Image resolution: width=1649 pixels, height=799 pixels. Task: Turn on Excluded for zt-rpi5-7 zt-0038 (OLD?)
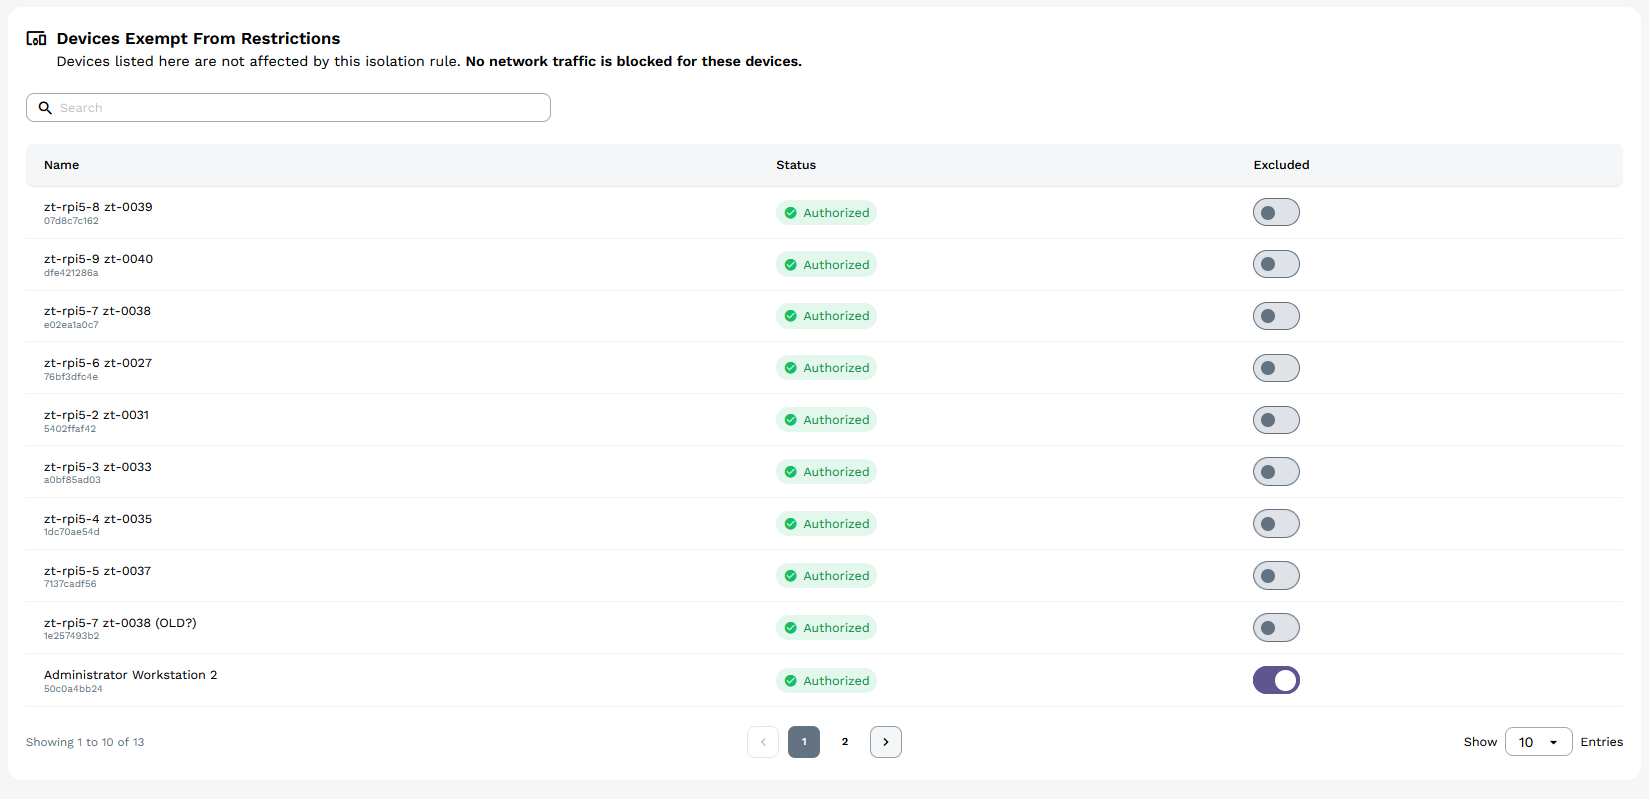[1276, 628]
